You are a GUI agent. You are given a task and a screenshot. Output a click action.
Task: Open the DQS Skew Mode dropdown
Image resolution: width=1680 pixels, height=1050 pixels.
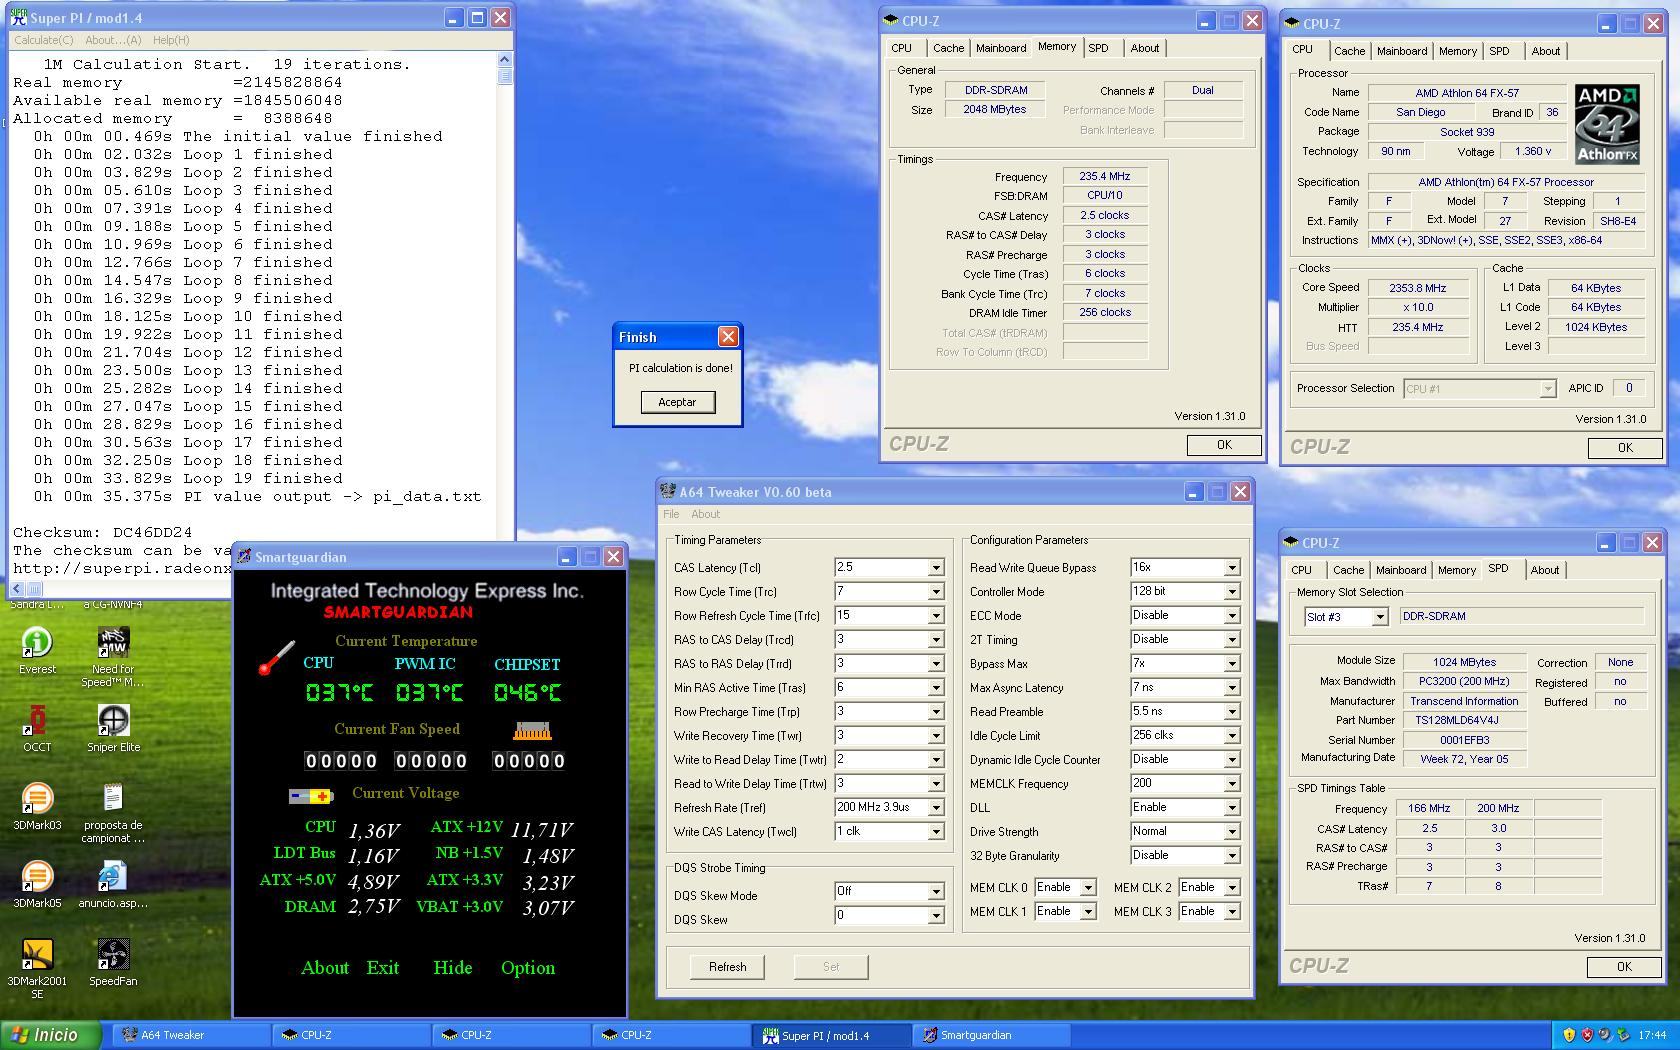pyautogui.click(x=936, y=892)
